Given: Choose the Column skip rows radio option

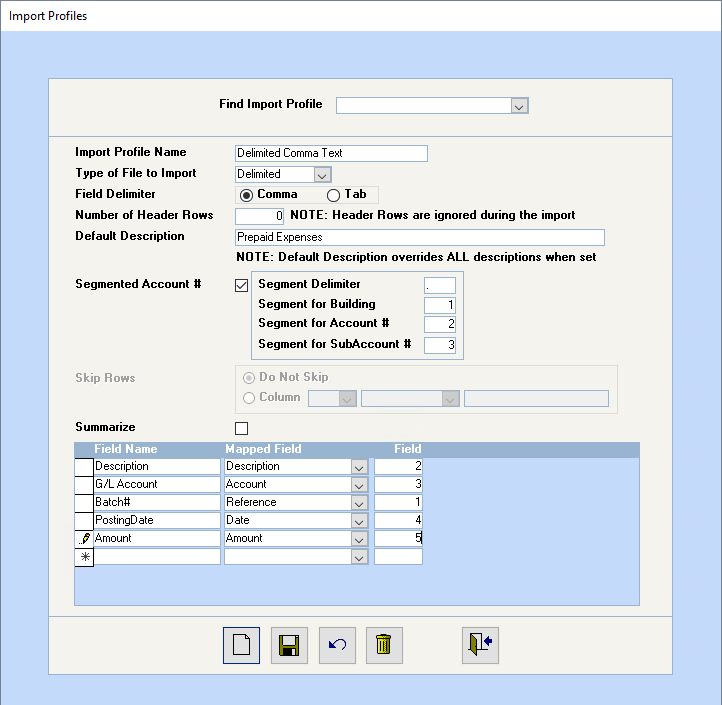Looking at the screenshot, I should pos(249,398).
